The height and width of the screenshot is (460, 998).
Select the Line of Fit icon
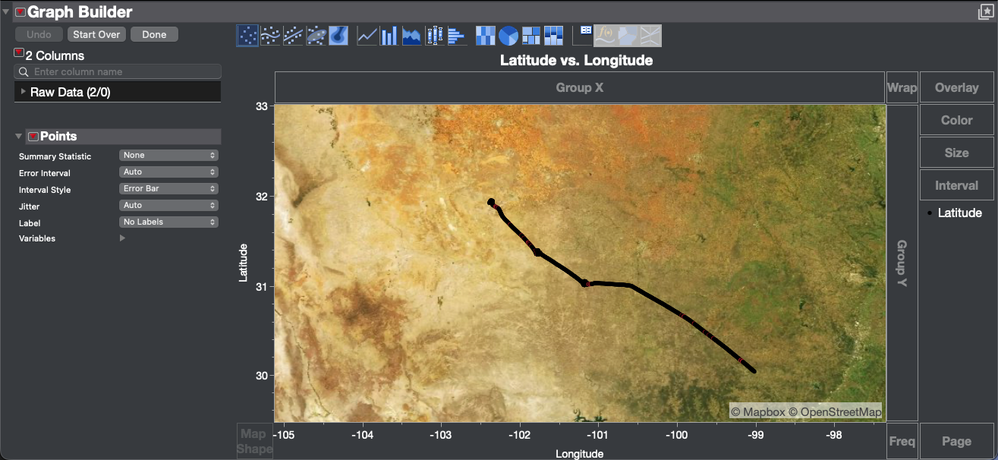pyautogui.click(x=293, y=36)
